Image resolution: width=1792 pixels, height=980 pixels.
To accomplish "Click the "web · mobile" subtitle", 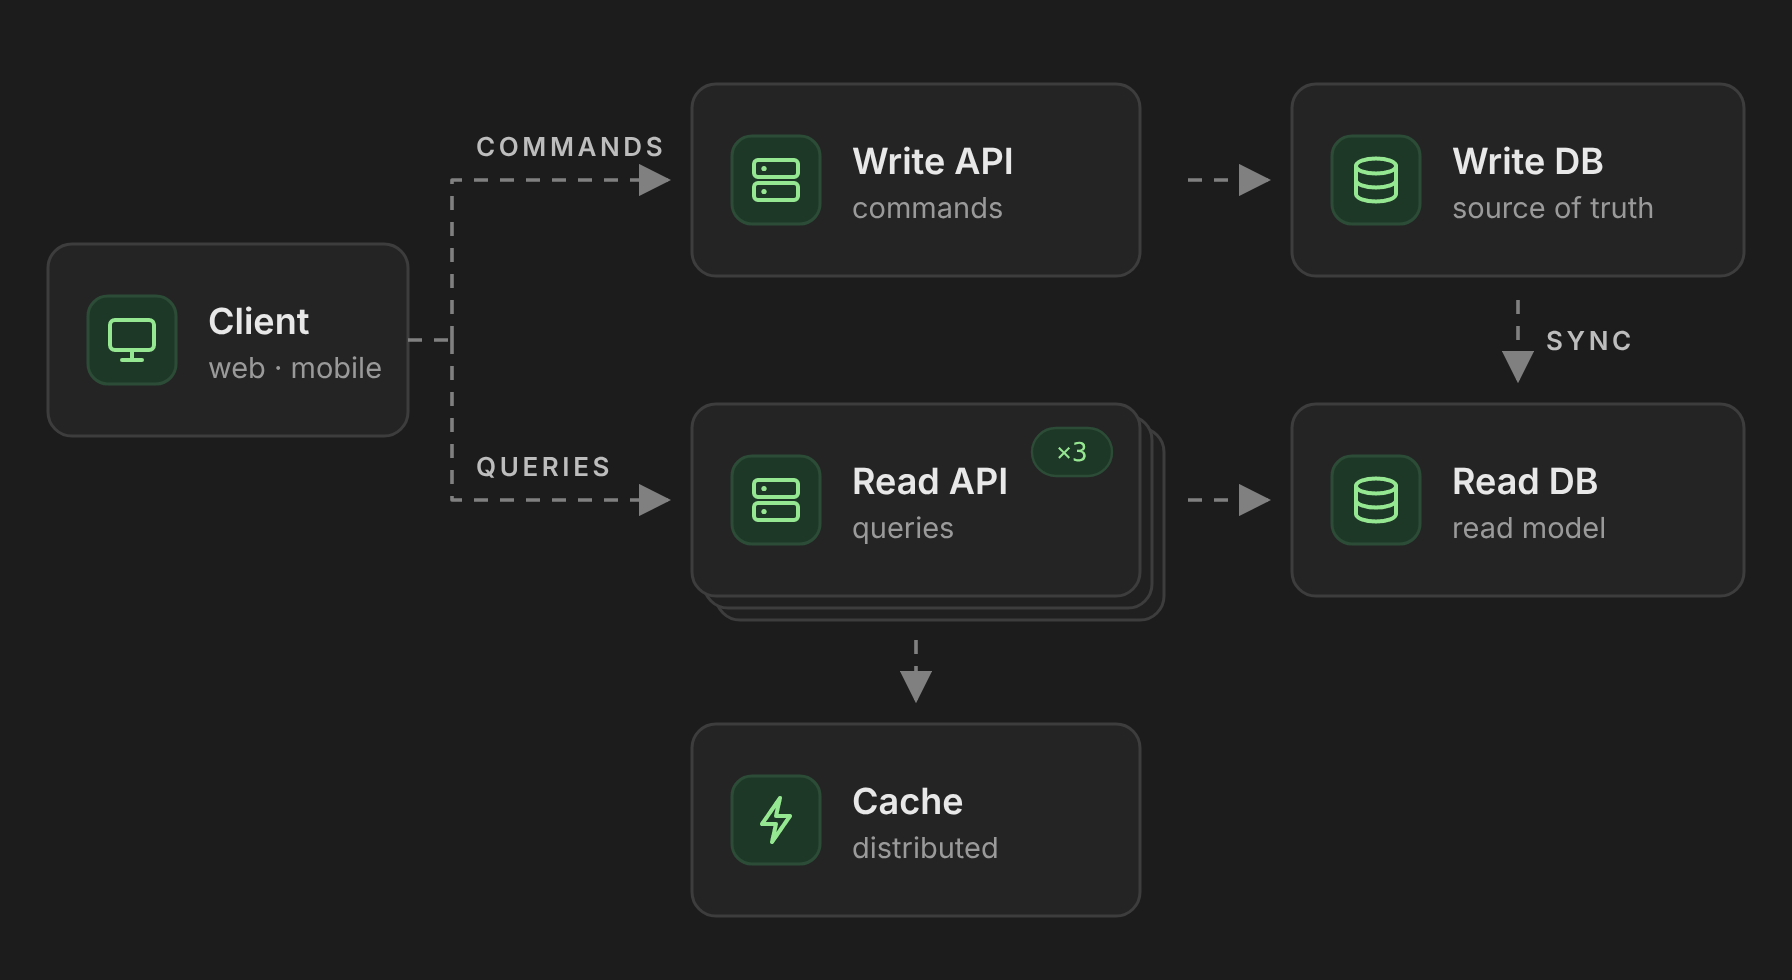I will [x=295, y=368].
